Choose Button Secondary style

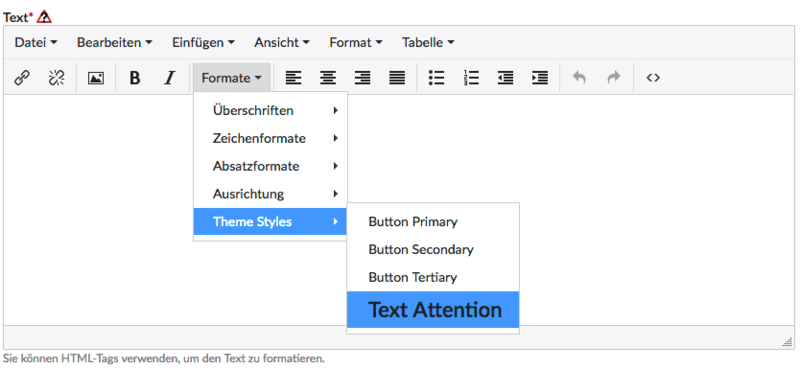pyautogui.click(x=433, y=250)
